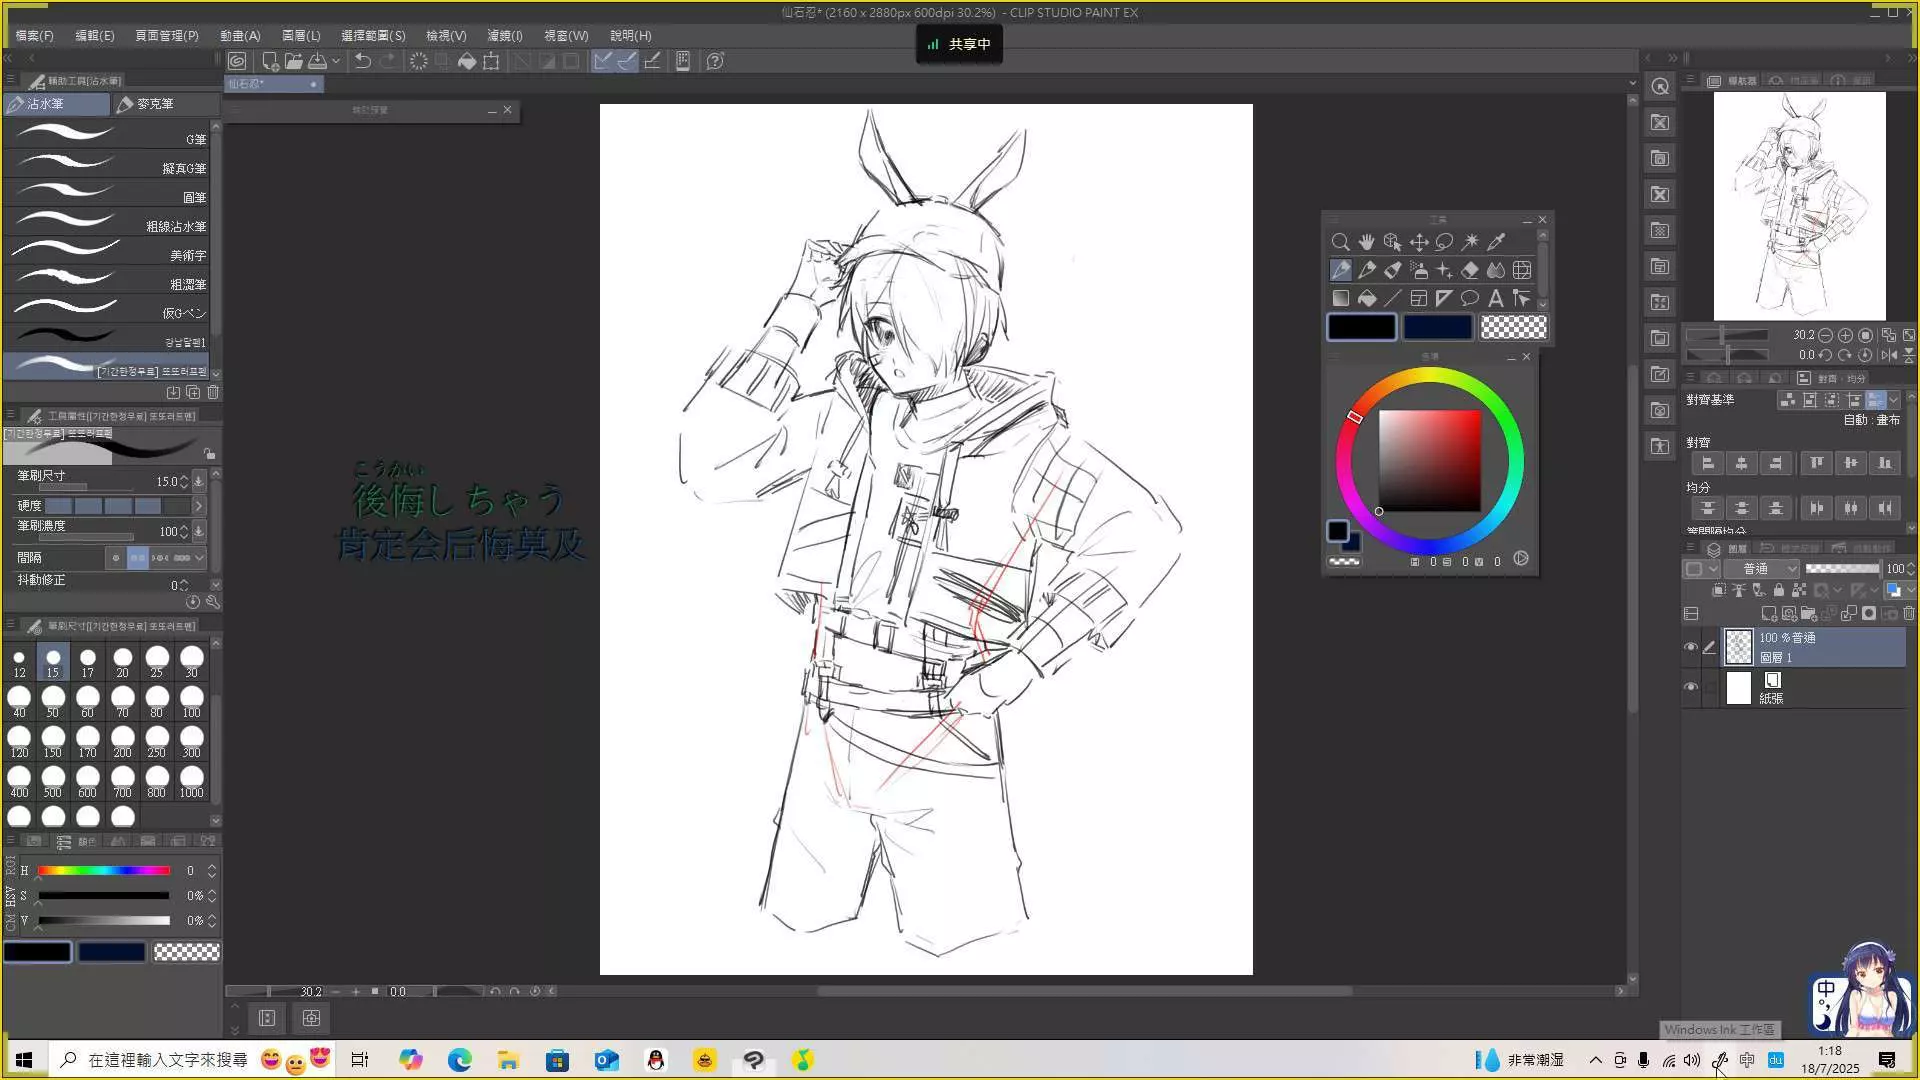Expand the 間隔 brush spacing dropdown arrow

point(199,557)
